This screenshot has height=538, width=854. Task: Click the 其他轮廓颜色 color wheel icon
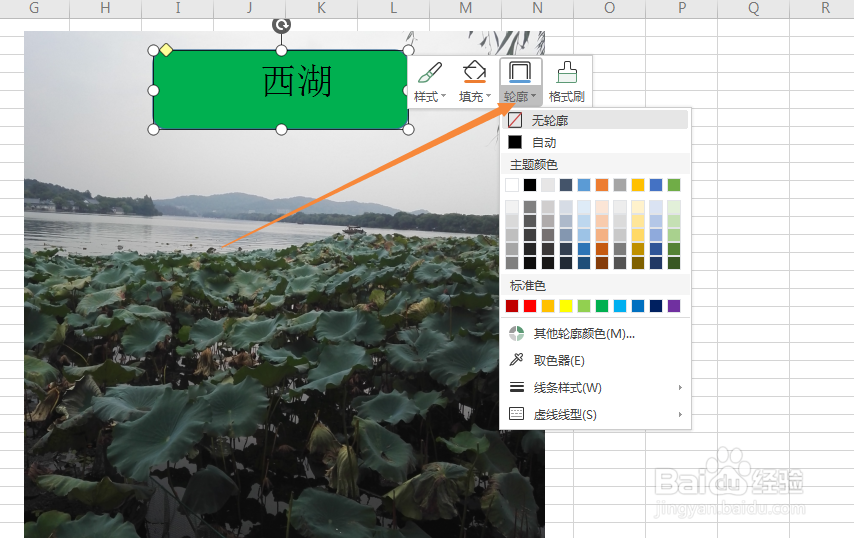[516, 333]
